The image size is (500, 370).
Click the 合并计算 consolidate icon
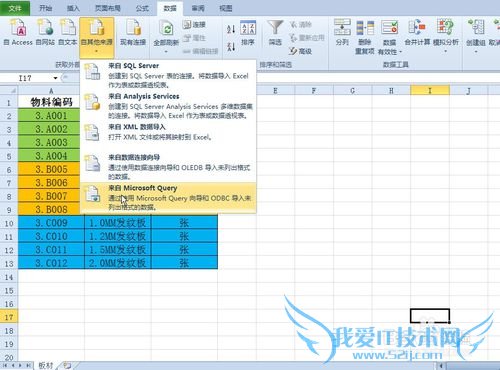(x=417, y=33)
